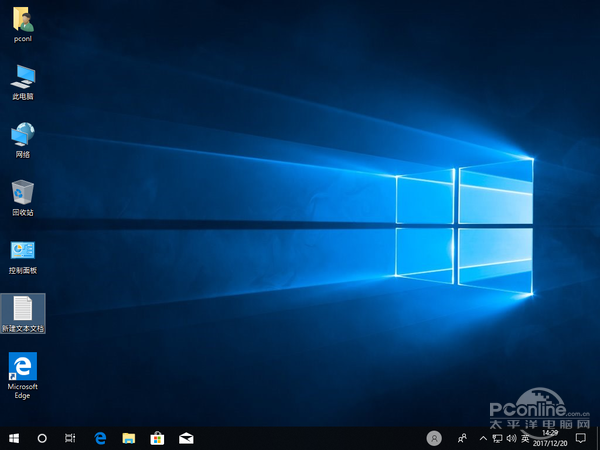Show hidden tray icons chevron
Image resolution: width=600 pixels, height=450 pixels.
point(483,439)
